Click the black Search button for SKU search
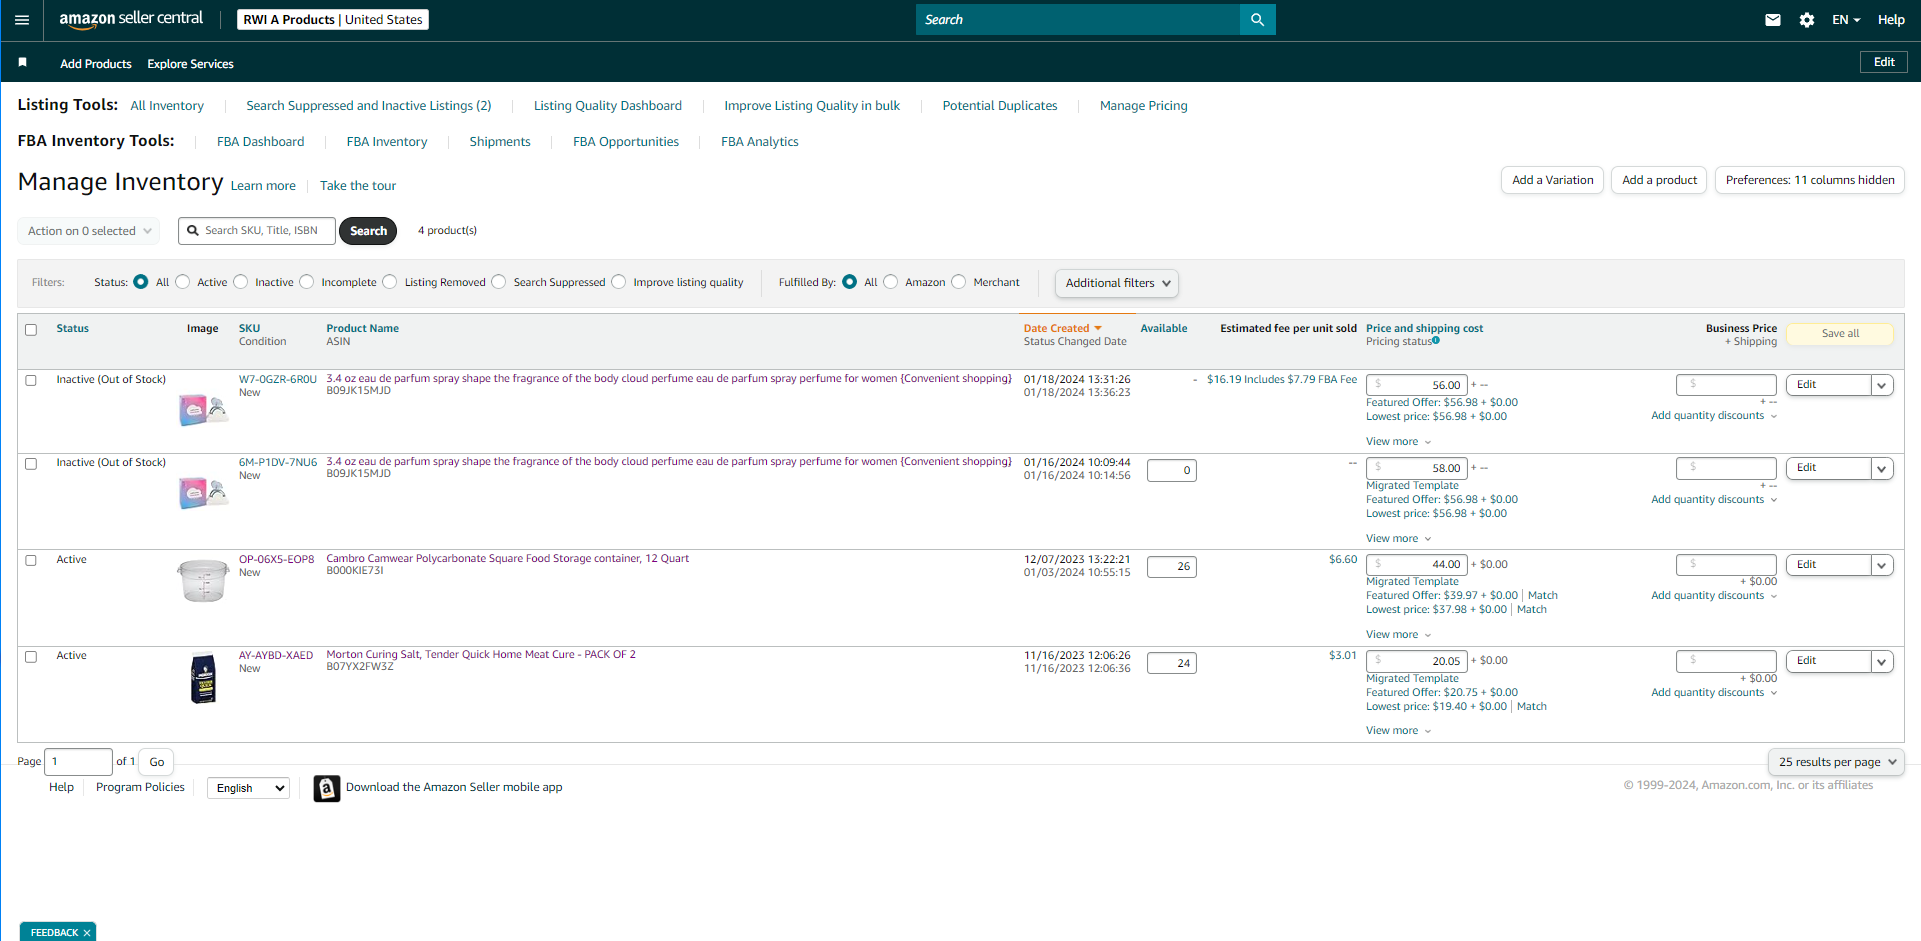This screenshot has height=941, width=1921. tap(368, 231)
